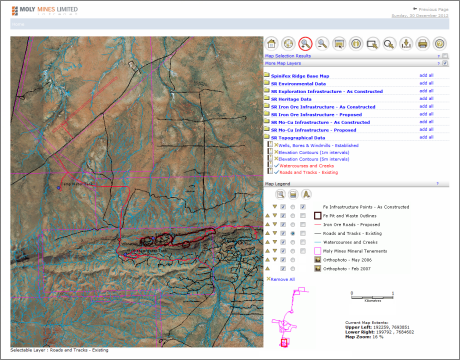Toggle visibility checkbox for Fe Infrastructure Points

click(x=283, y=207)
